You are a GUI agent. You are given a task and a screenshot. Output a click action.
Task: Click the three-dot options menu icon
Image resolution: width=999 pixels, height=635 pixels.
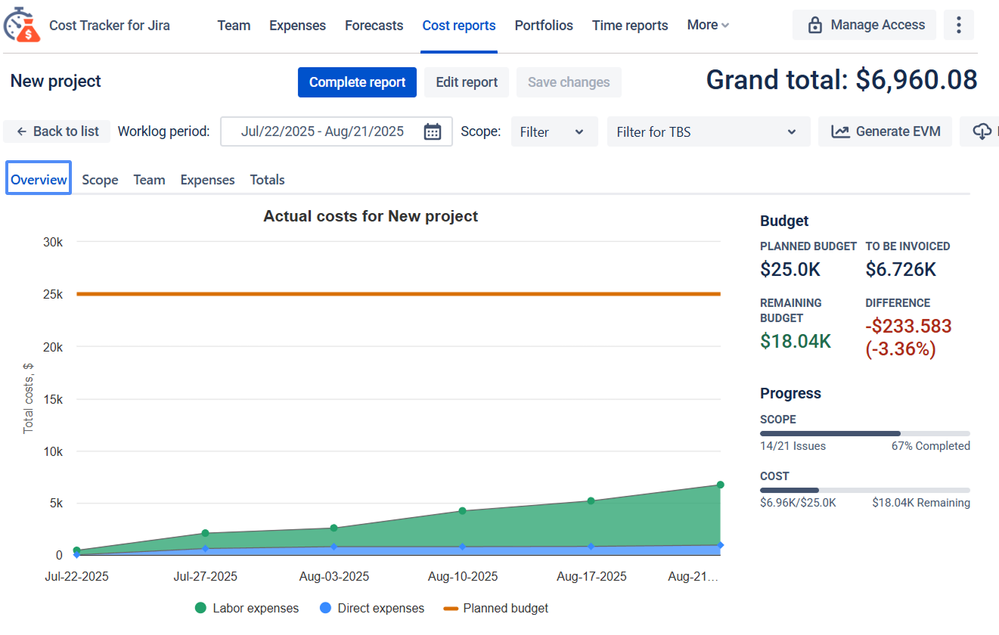pos(958,25)
